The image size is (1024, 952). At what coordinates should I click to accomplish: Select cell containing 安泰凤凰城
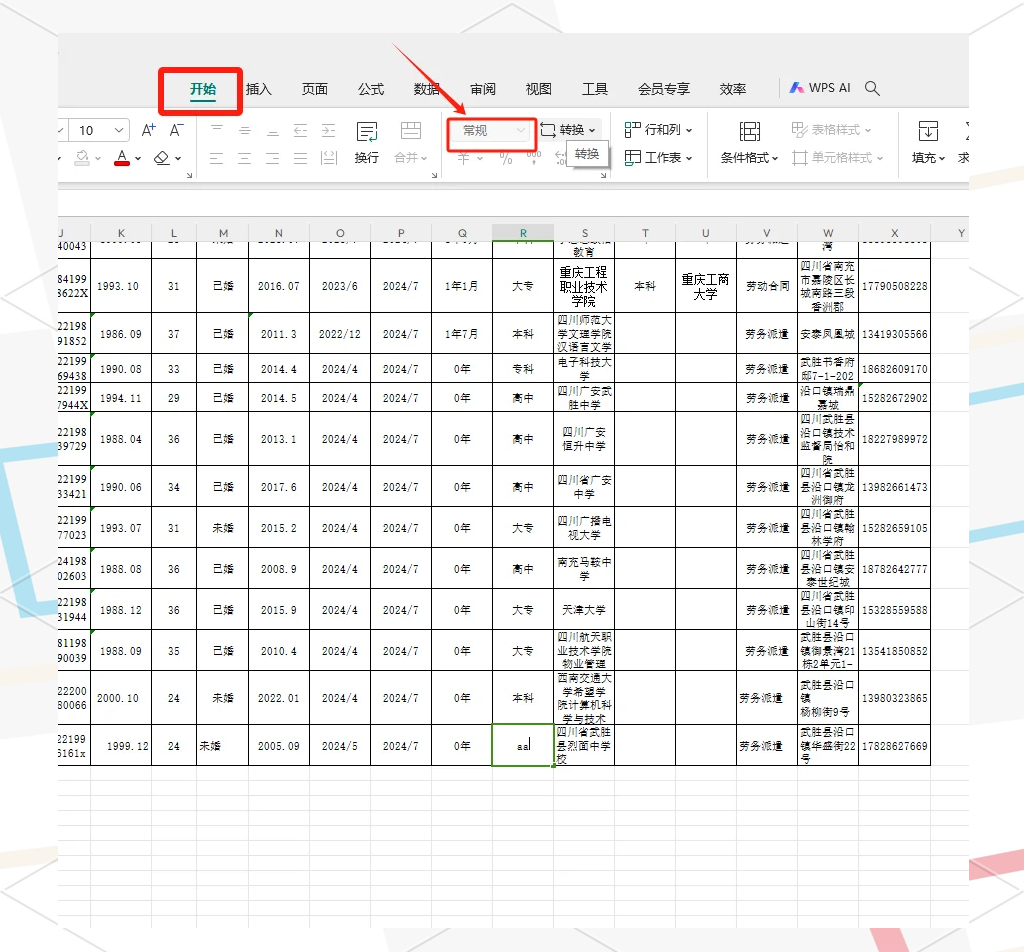(828, 334)
